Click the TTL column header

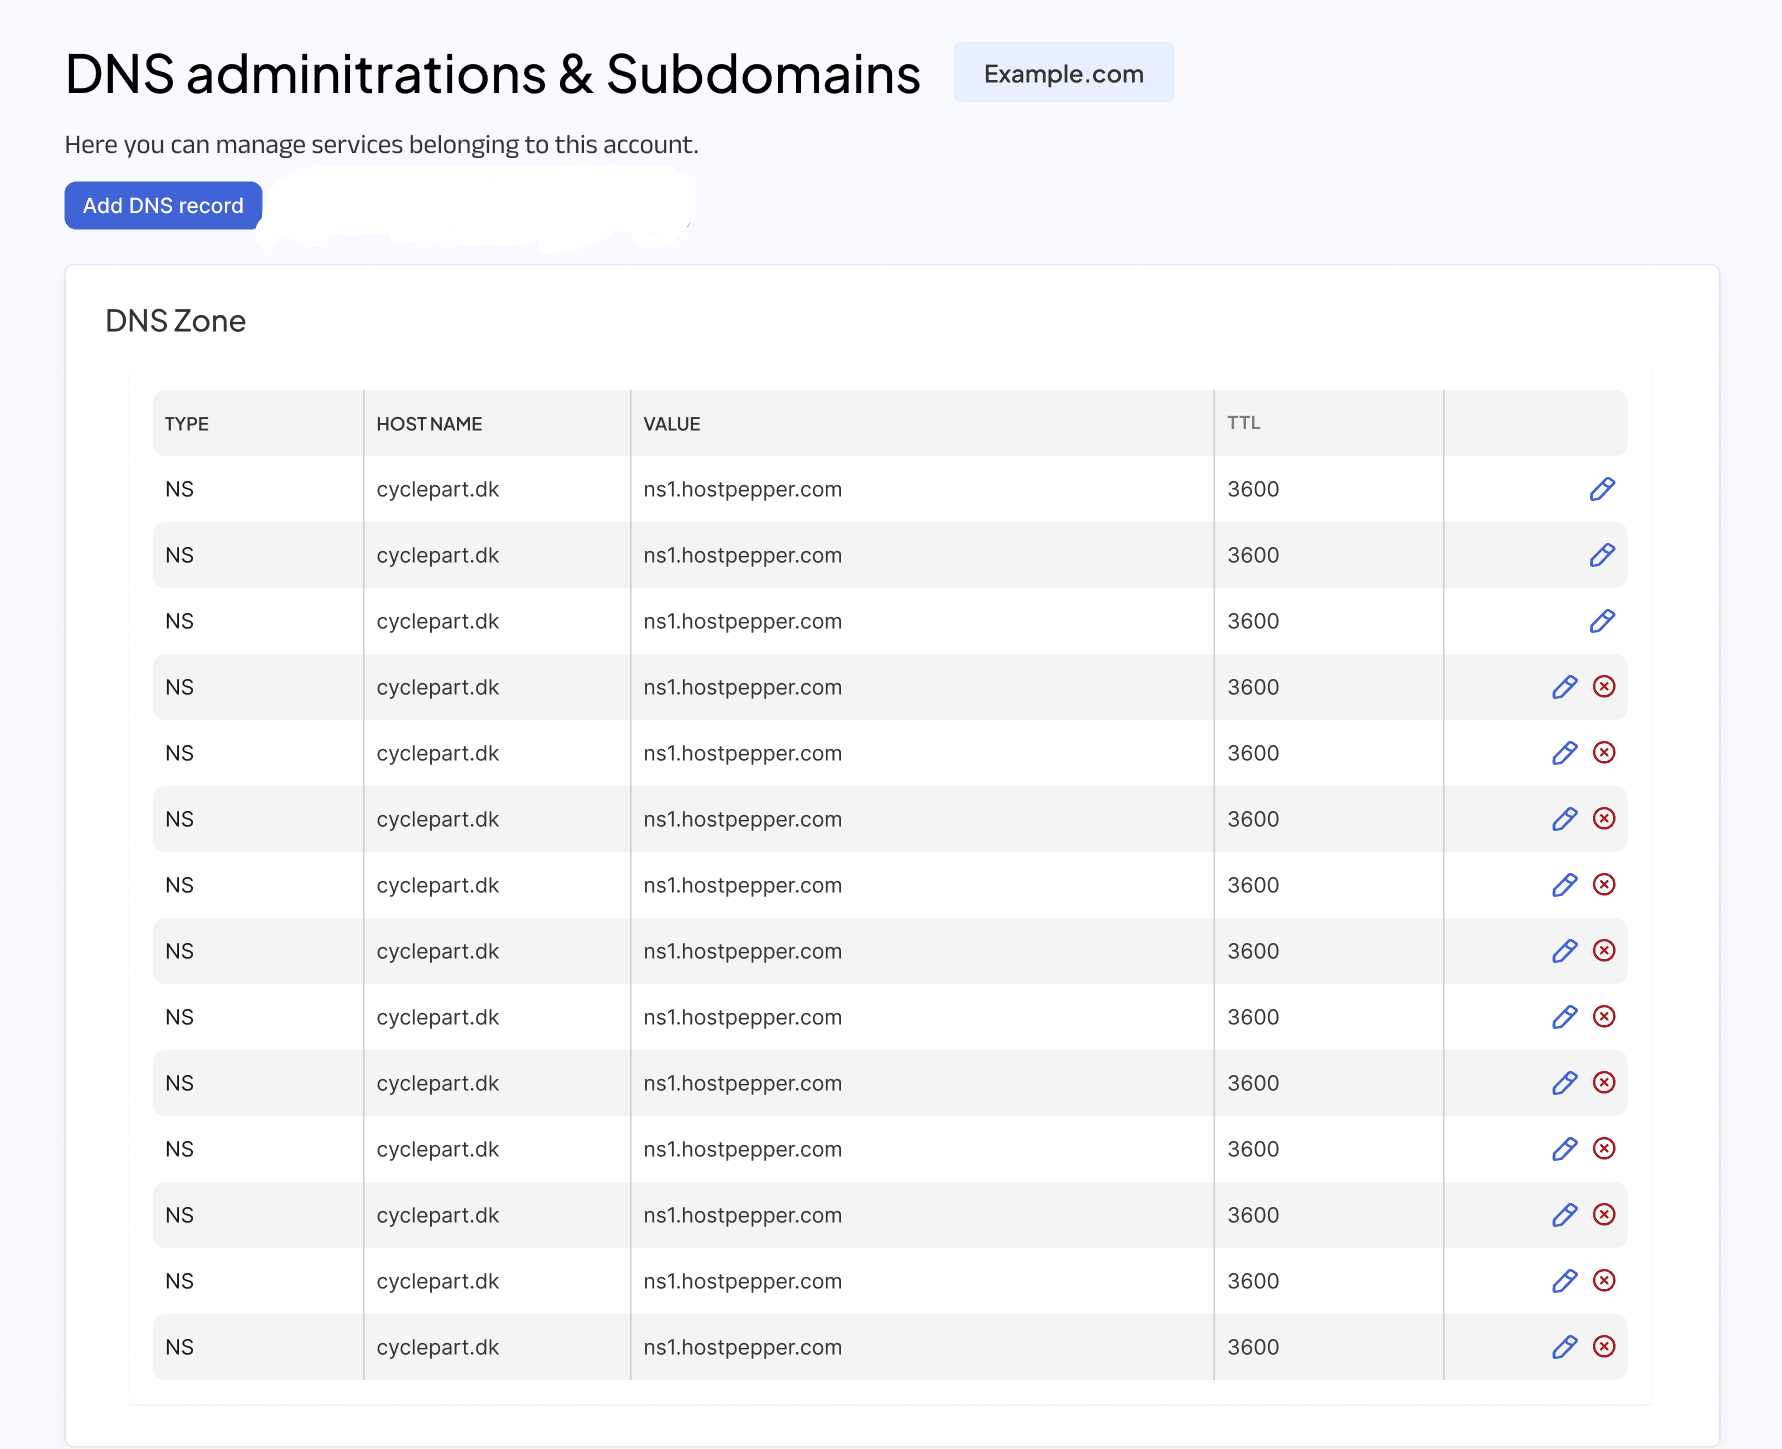coord(1243,423)
